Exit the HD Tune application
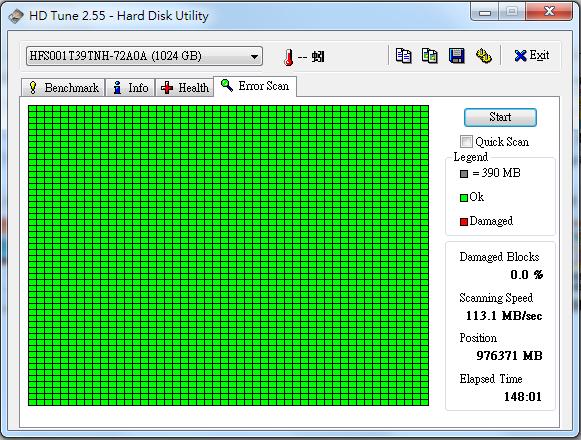This screenshot has width=581, height=440. pyautogui.click(x=532, y=56)
